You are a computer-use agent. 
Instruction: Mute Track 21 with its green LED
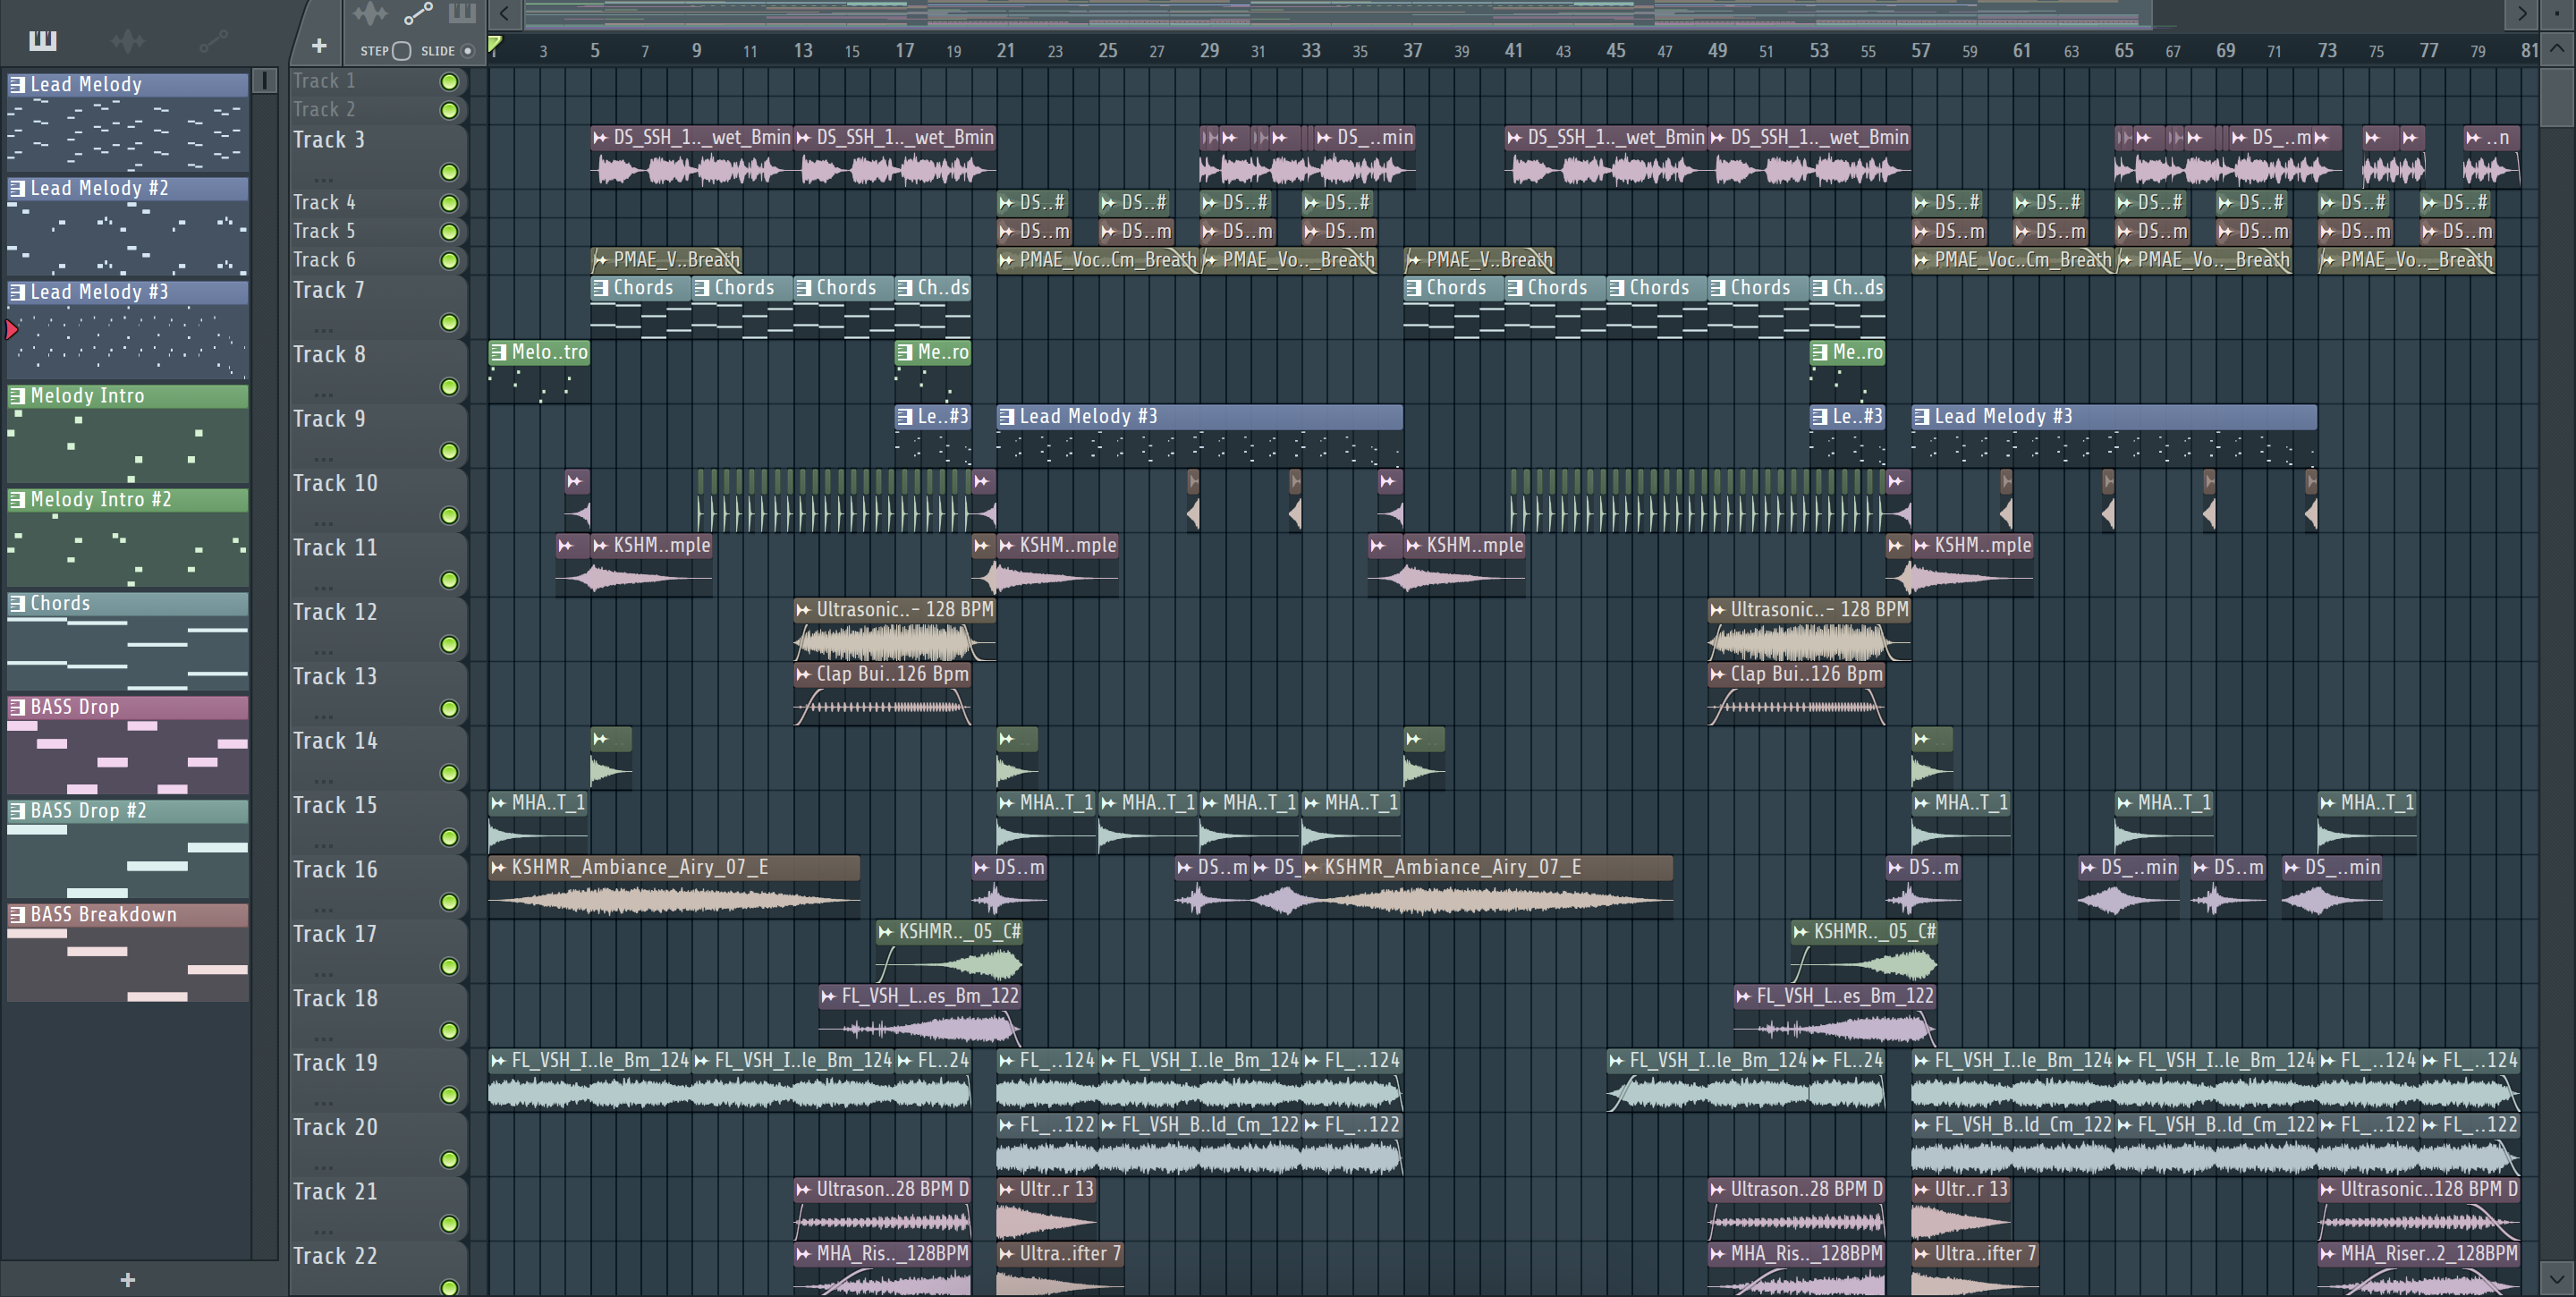[x=449, y=1224]
